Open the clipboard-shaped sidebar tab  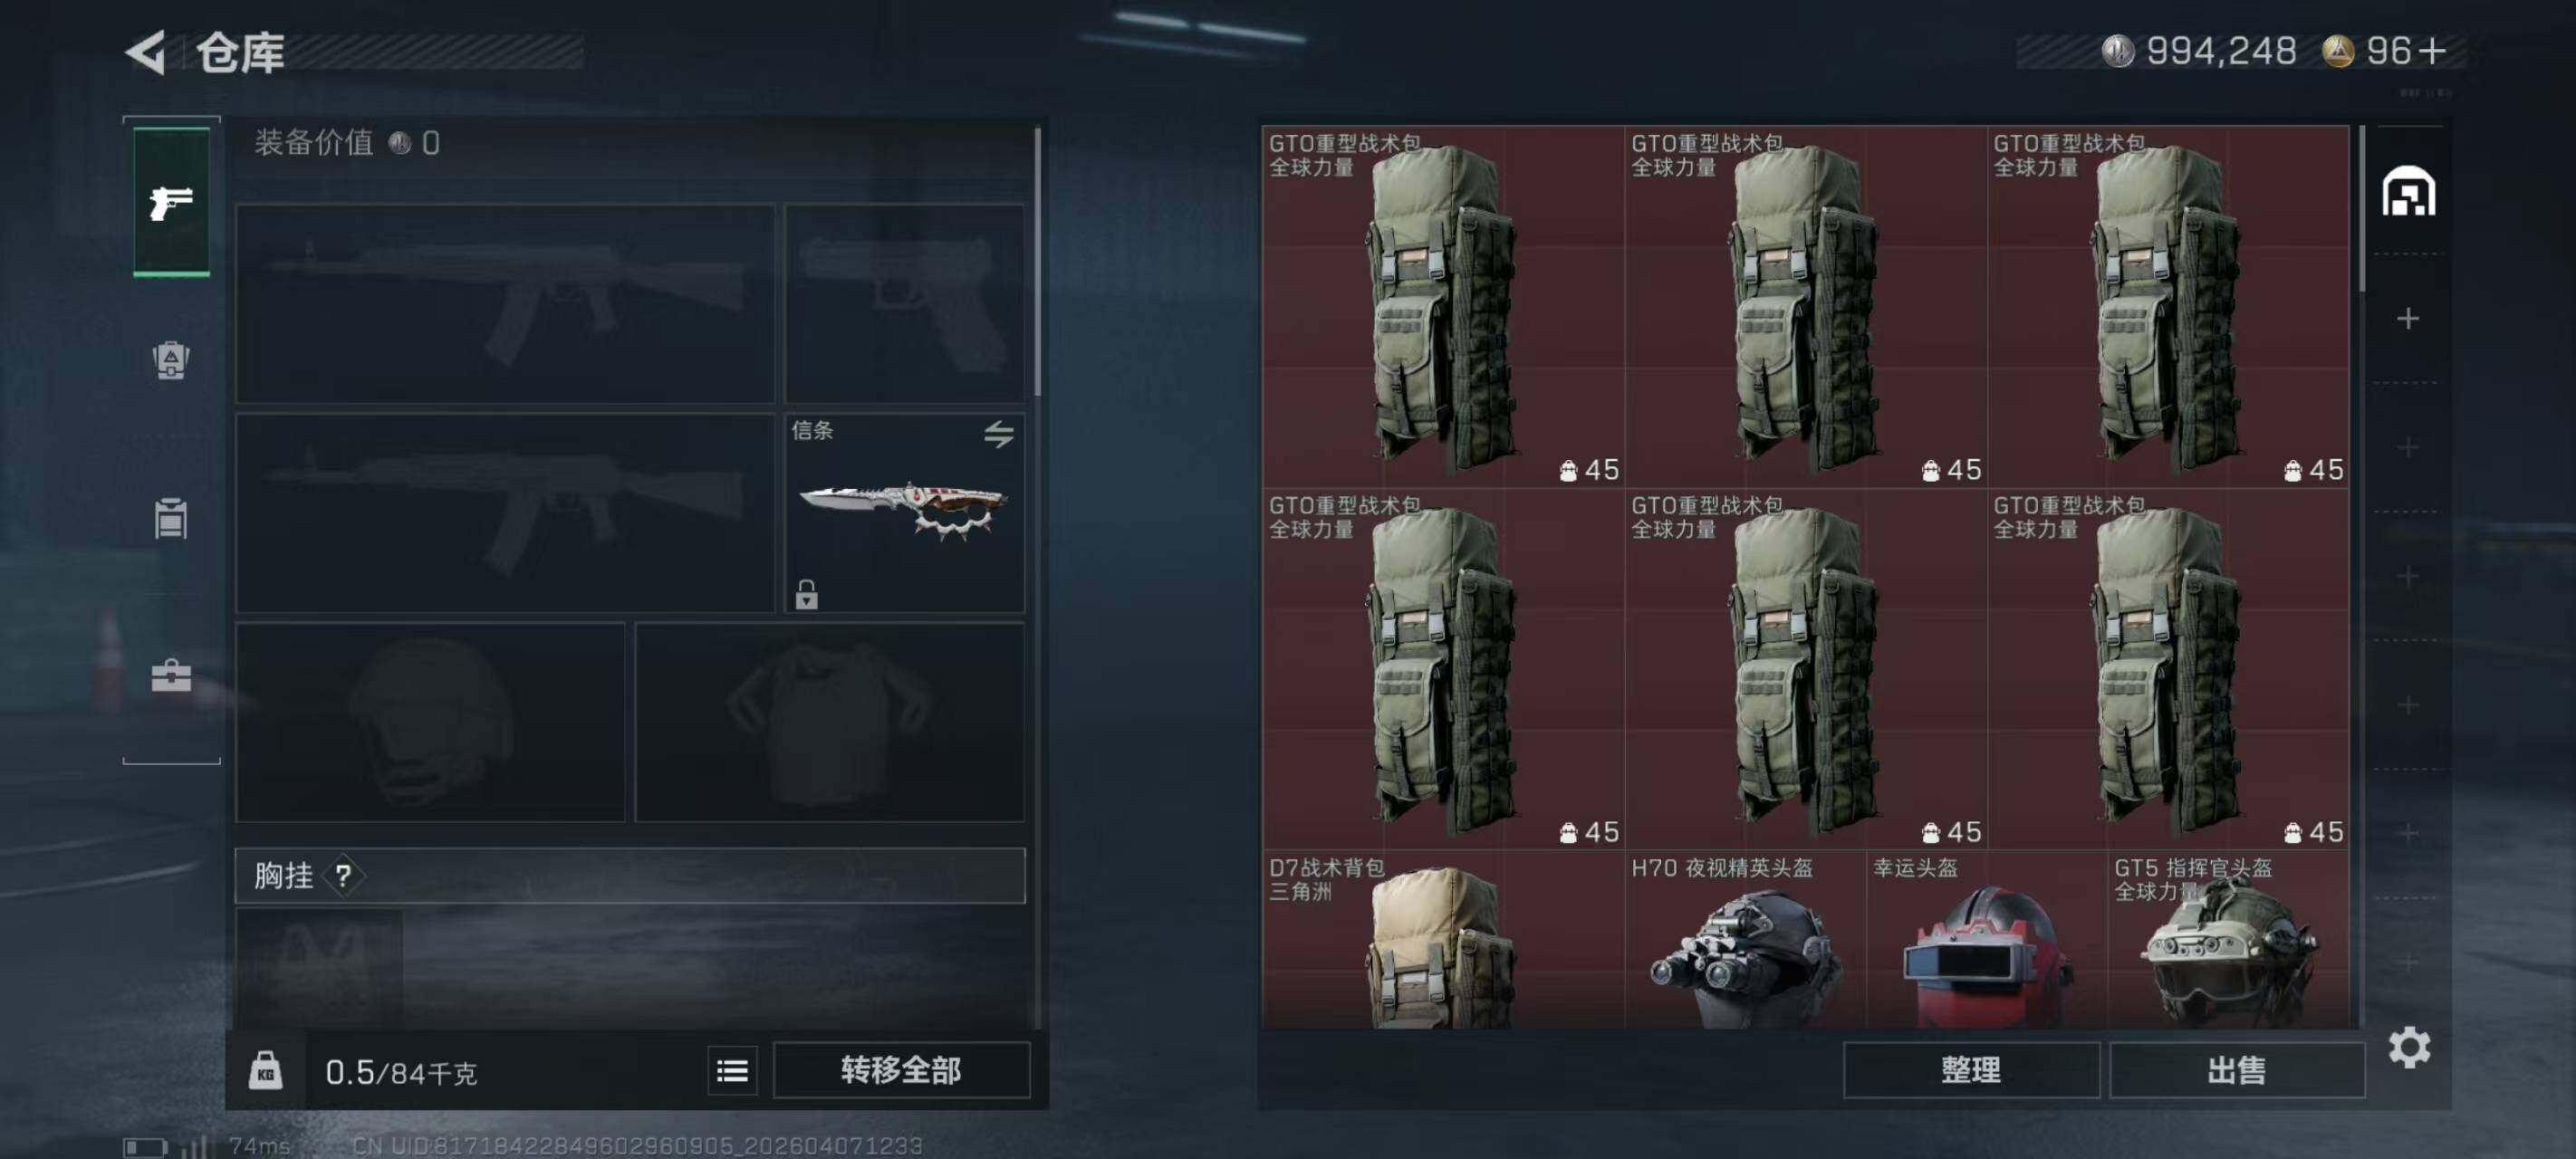coord(171,518)
